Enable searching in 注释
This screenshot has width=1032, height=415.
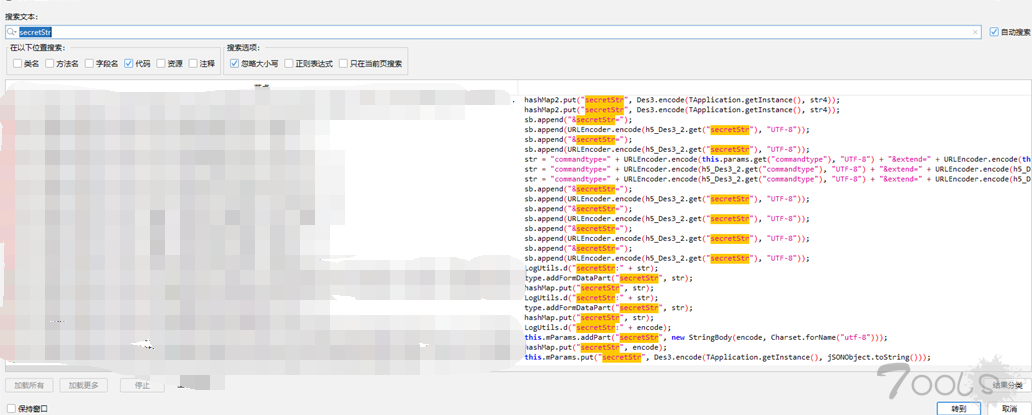pos(194,64)
